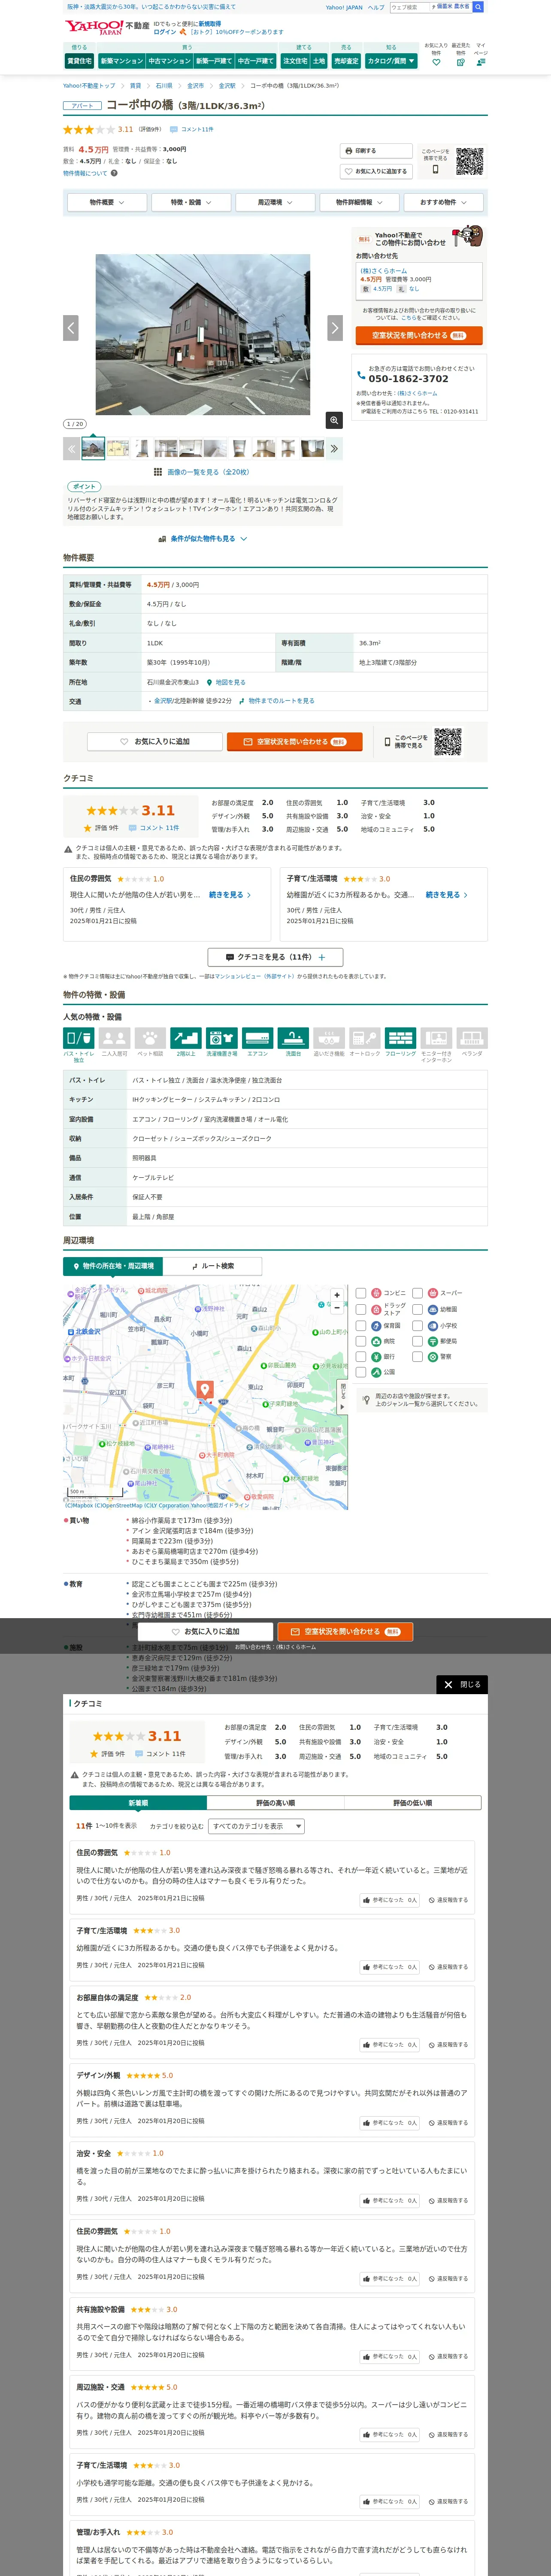Open the マンションレビュー（外部サイト） link
Image resolution: width=551 pixels, height=2576 pixels.
click(x=255, y=976)
